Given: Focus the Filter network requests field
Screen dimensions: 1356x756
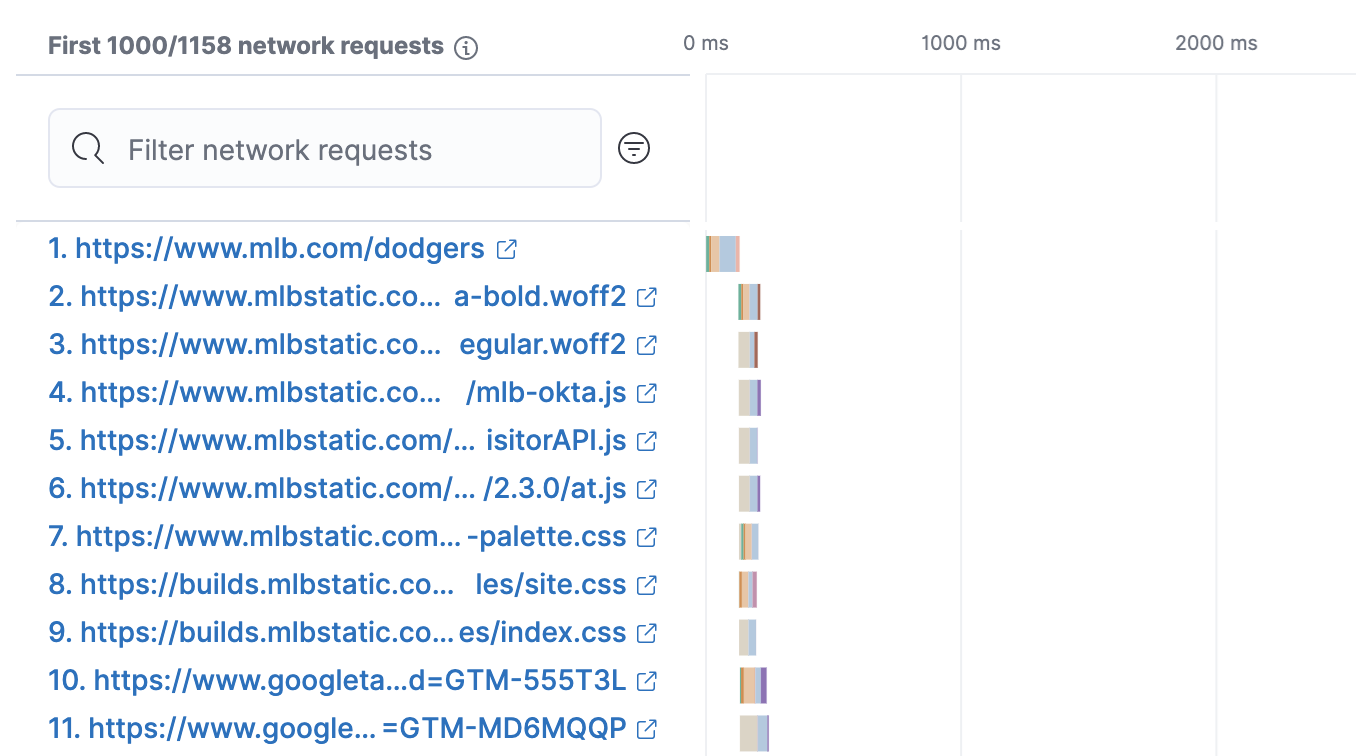Looking at the screenshot, I should coord(325,148).
